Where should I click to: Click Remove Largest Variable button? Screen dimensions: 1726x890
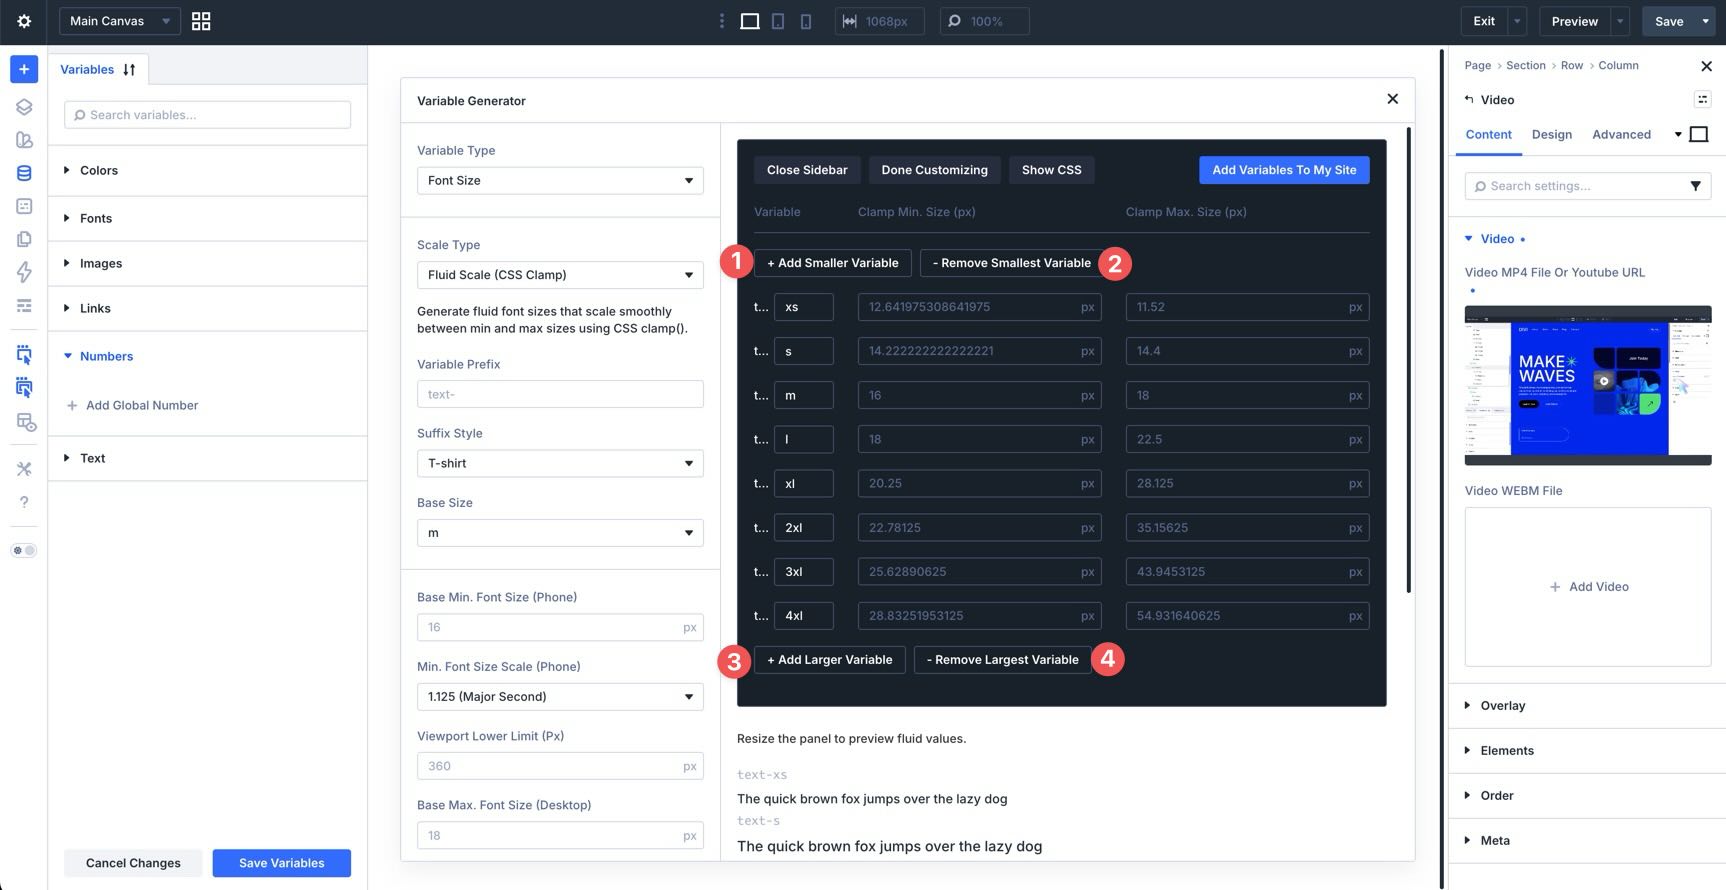point(1002,660)
